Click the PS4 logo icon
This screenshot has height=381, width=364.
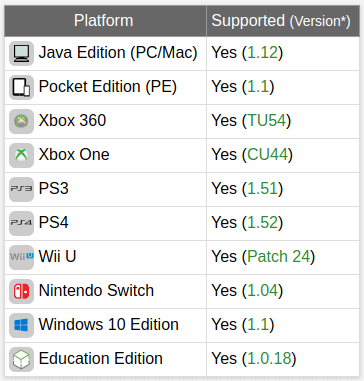tap(21, 223)
